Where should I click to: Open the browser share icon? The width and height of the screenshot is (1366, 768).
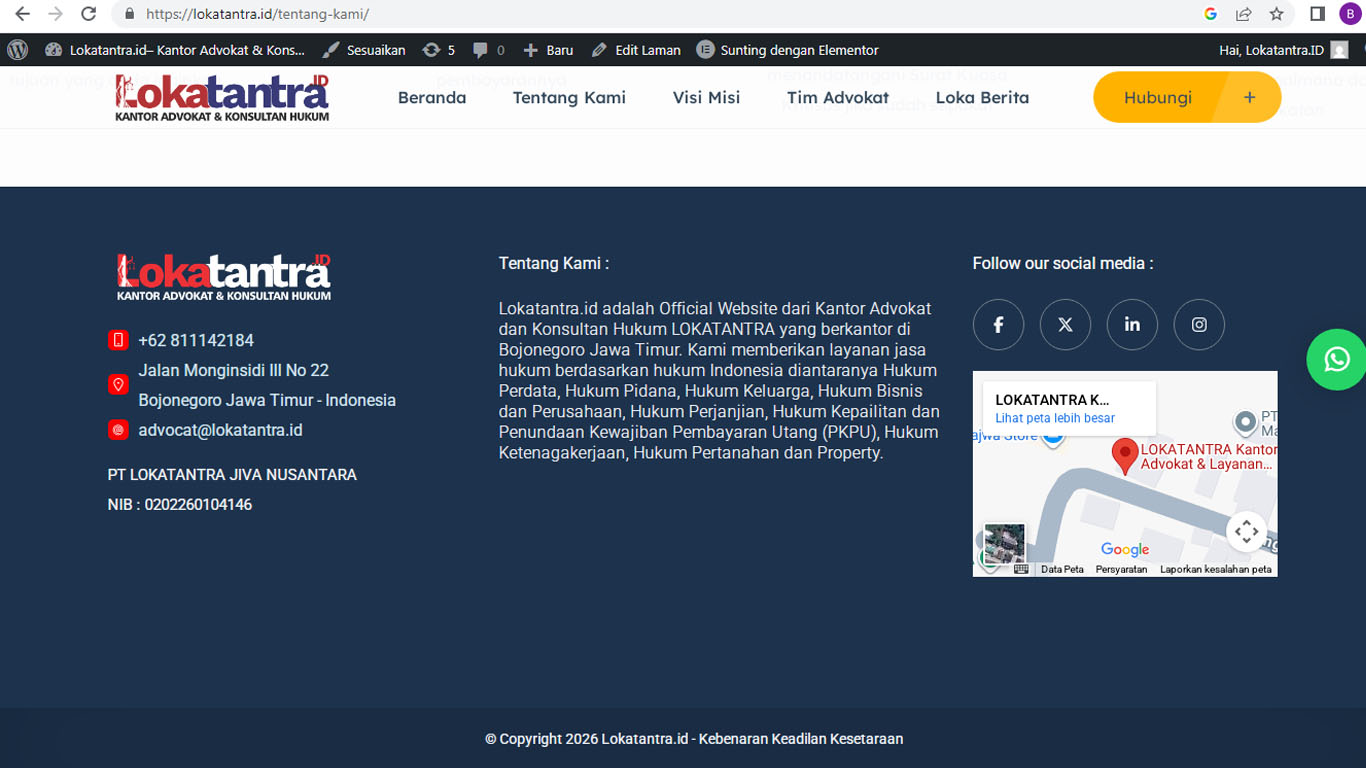pos(1243,14)
